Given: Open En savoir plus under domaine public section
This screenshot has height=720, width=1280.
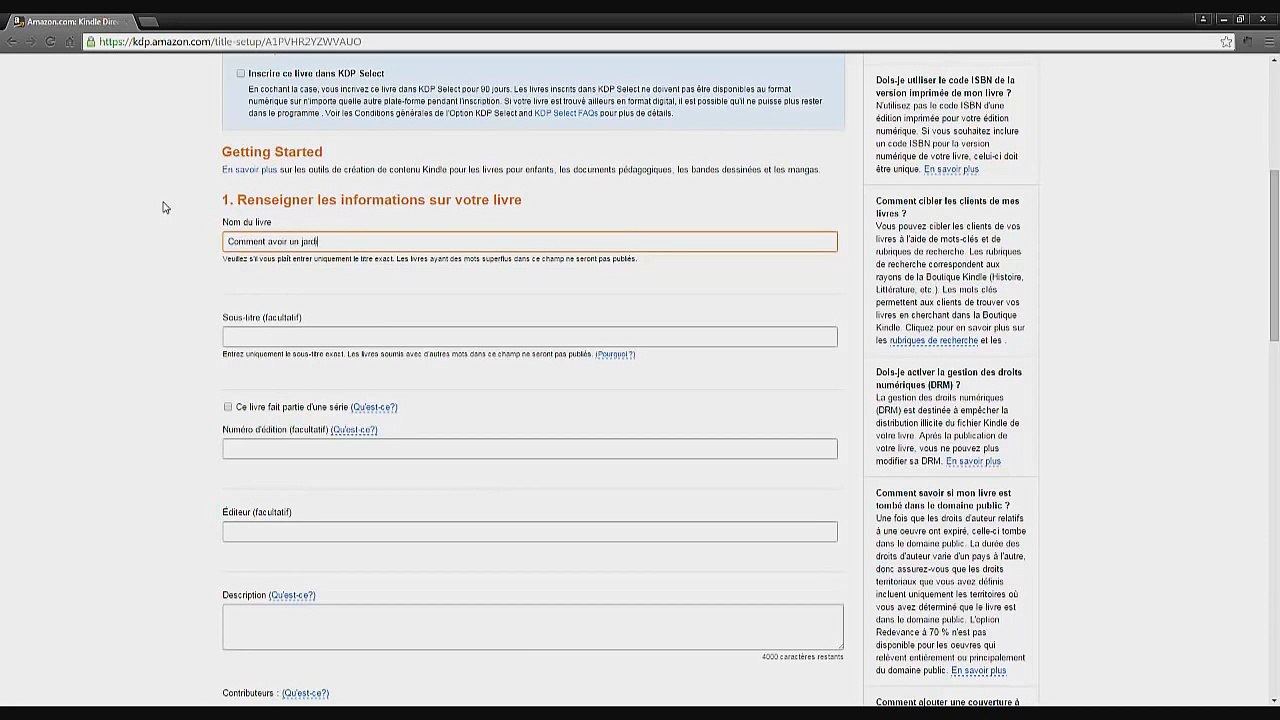Looking at the screenshot, I should [979, 670].
